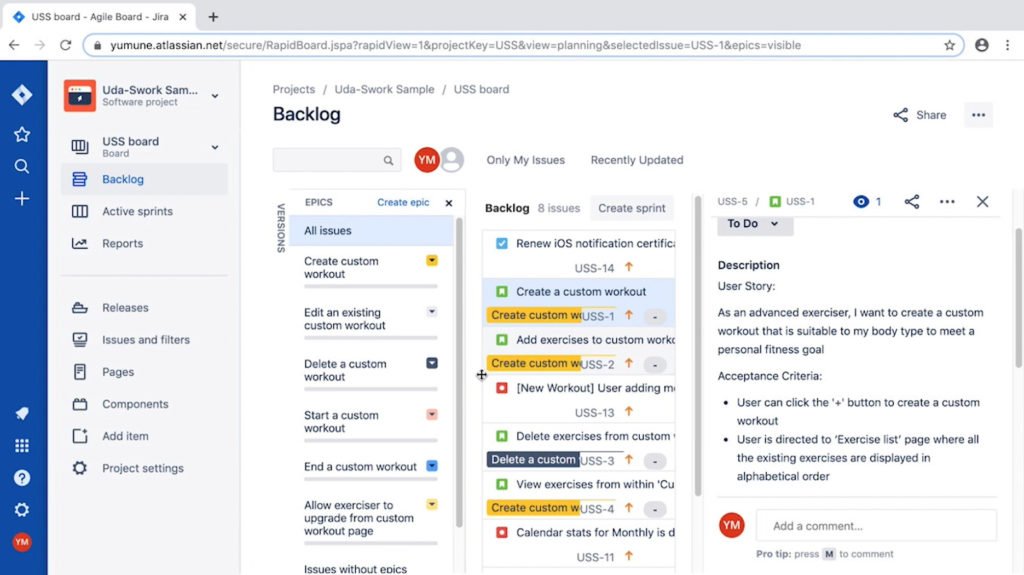This screenshot has width=1024, height=575.
Task: Open a new browser tab
Action: tap(213, 17)
